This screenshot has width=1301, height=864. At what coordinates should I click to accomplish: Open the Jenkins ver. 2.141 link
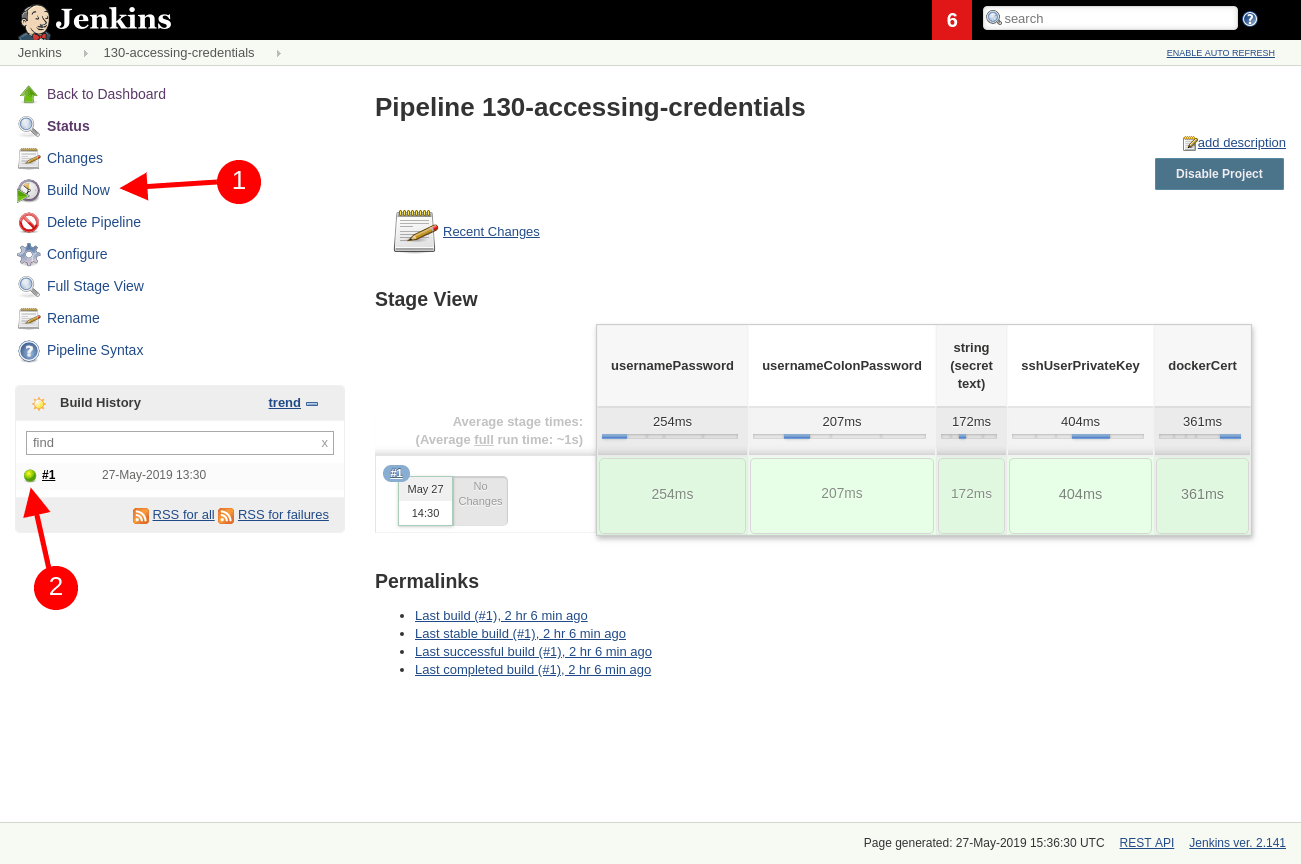tap(1237, 843)
